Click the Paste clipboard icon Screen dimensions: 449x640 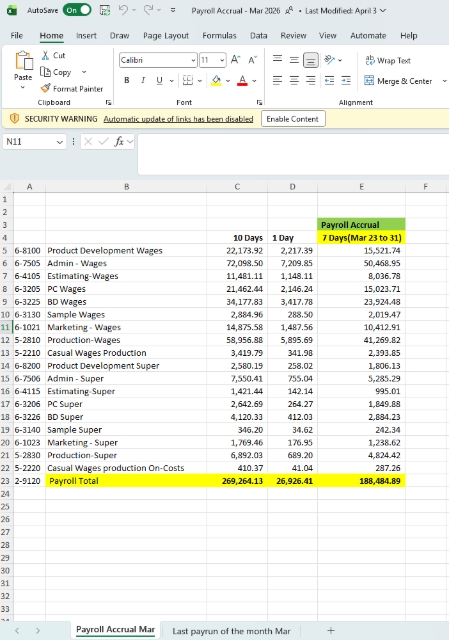(x=24, y=60)
